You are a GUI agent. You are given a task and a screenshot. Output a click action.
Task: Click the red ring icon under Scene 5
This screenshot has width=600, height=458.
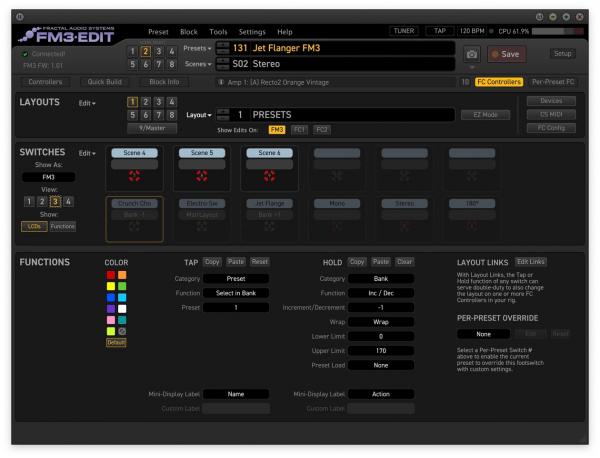[202, 176]
